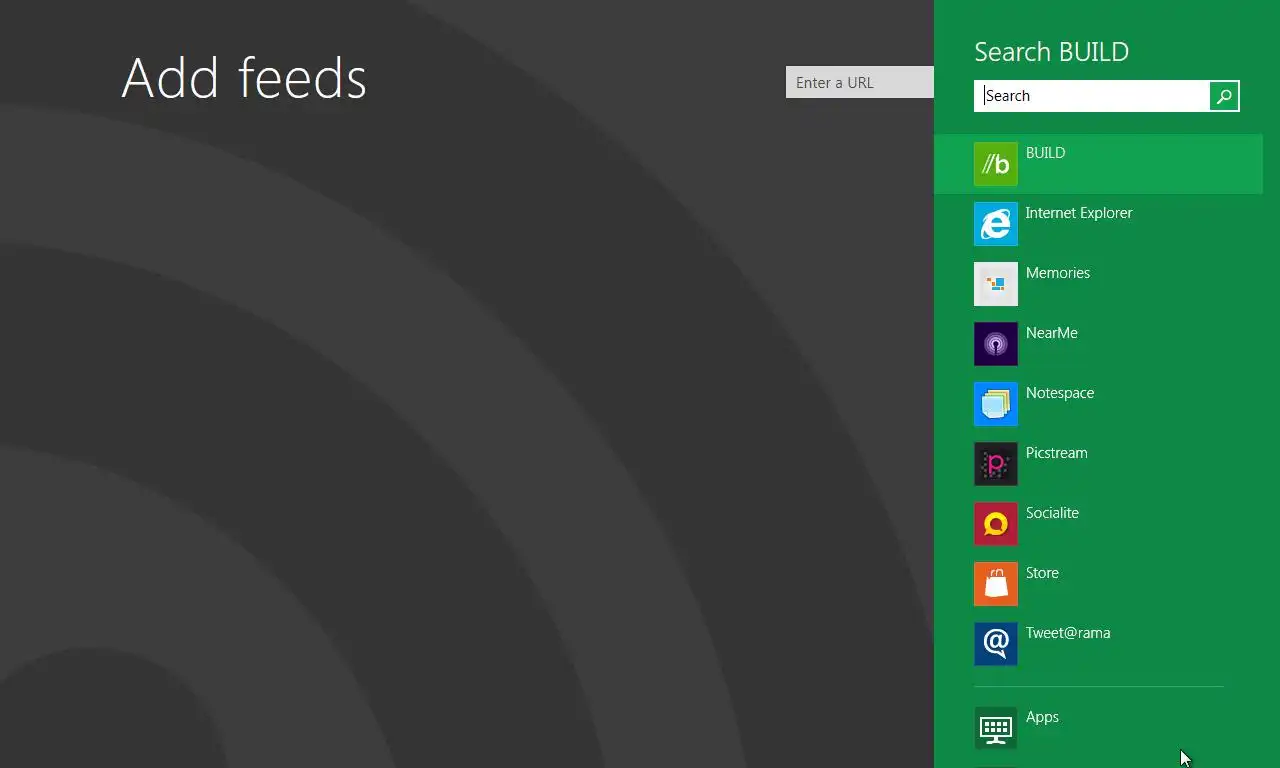Viewport: 1280px width, 768px height.
Task: Select the BUILD label text
Action: coord(1045,153)
